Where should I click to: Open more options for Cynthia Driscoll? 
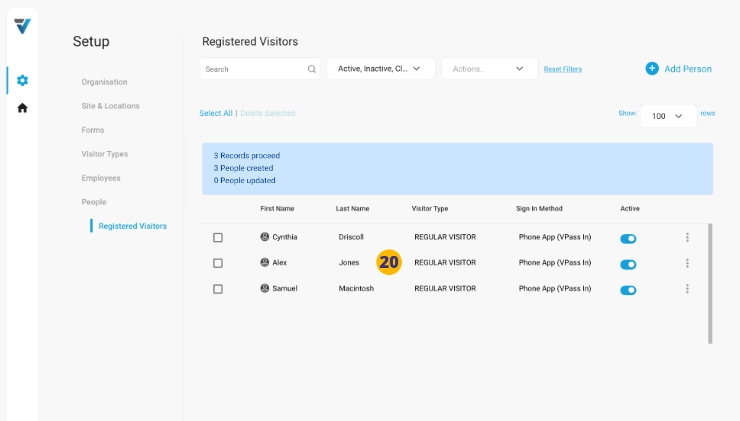pos(687,237)
